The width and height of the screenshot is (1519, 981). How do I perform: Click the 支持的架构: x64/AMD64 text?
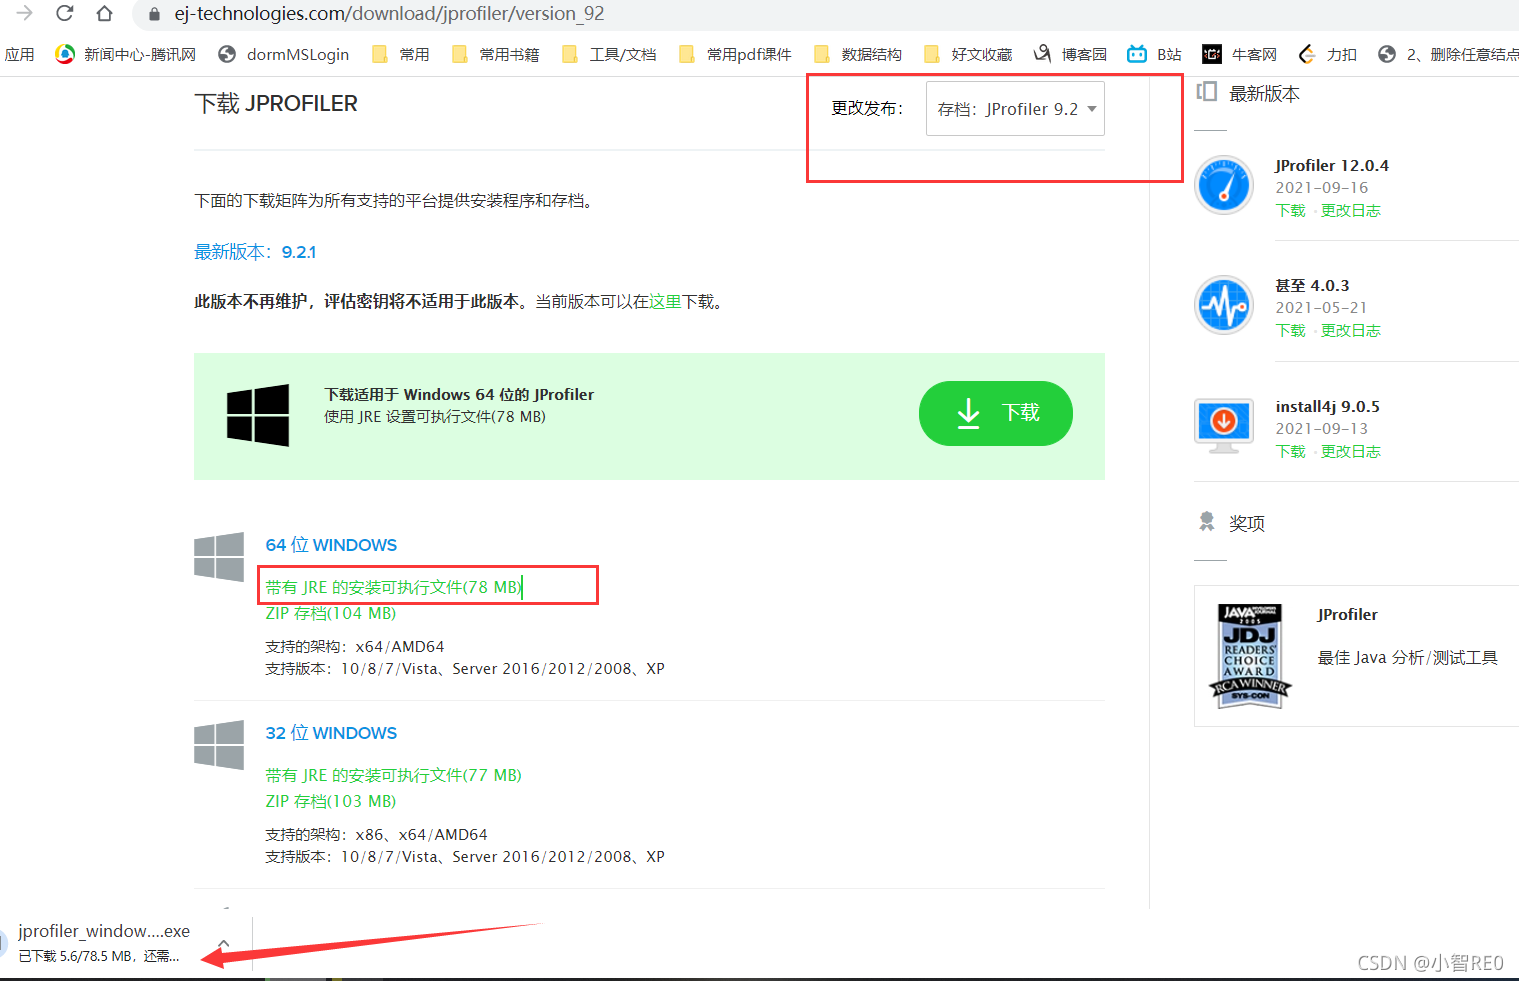(355, 647)
